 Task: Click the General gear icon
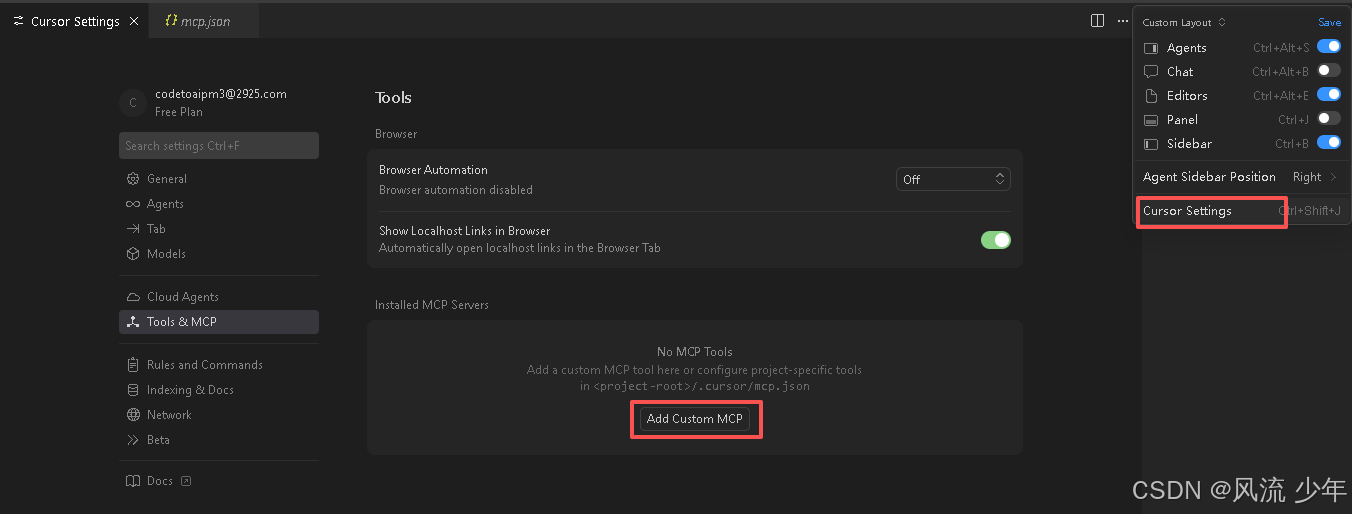133,179
